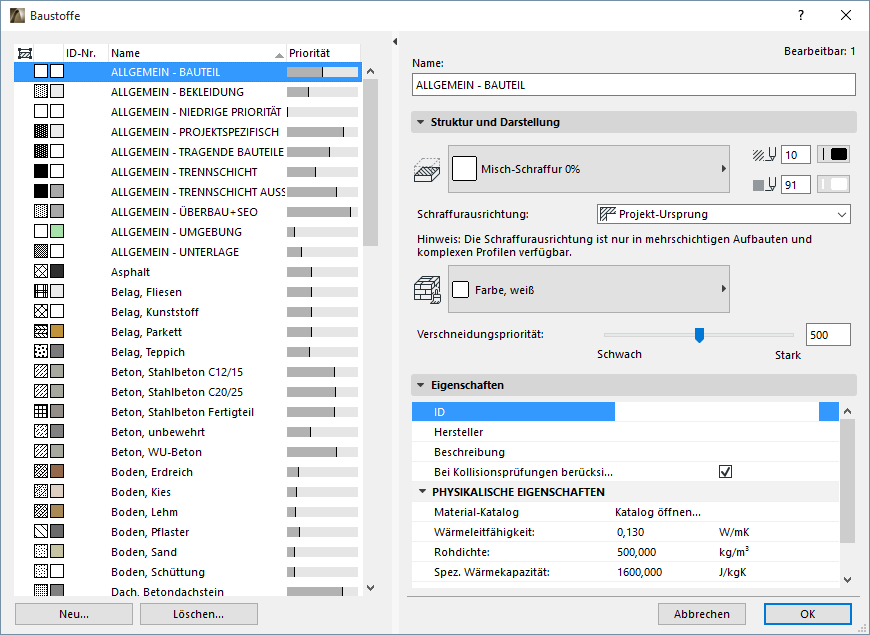Screen dimensions: 870x635
Task: Select ALLGEMEIN - BEKLEIDUNG row
Action: point(188,92)
